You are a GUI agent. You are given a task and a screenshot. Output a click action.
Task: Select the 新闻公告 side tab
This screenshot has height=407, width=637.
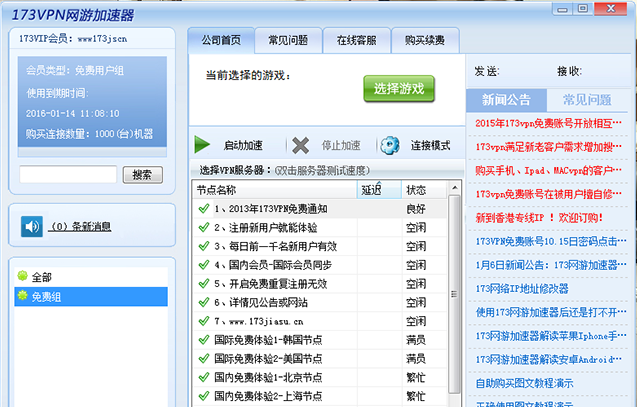(506, 100)
